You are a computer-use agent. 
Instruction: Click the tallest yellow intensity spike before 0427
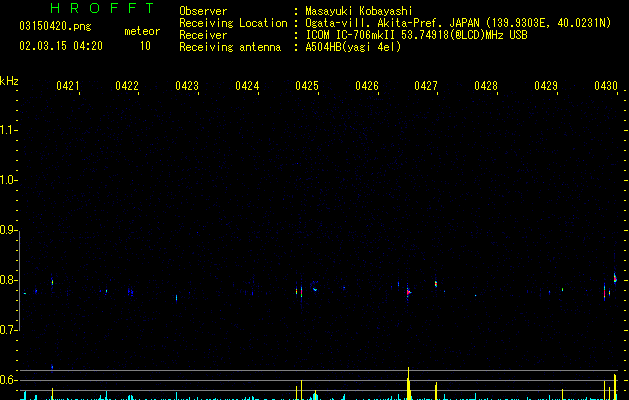(408, 383)
